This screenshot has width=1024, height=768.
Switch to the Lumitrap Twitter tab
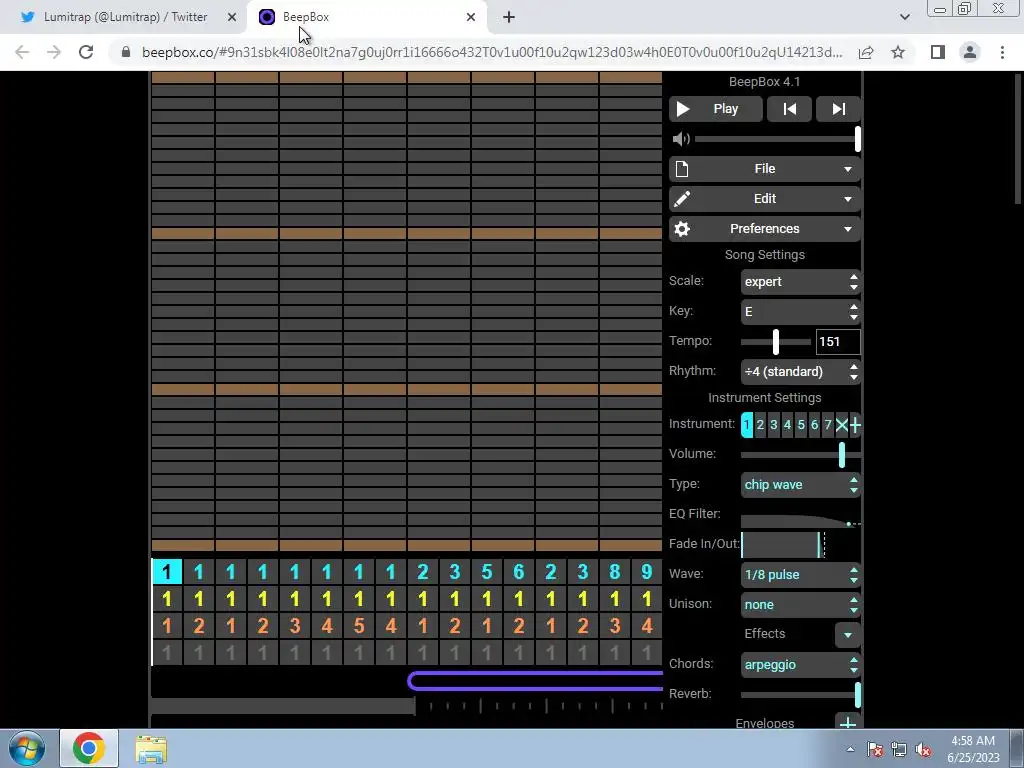coord(125,17)
